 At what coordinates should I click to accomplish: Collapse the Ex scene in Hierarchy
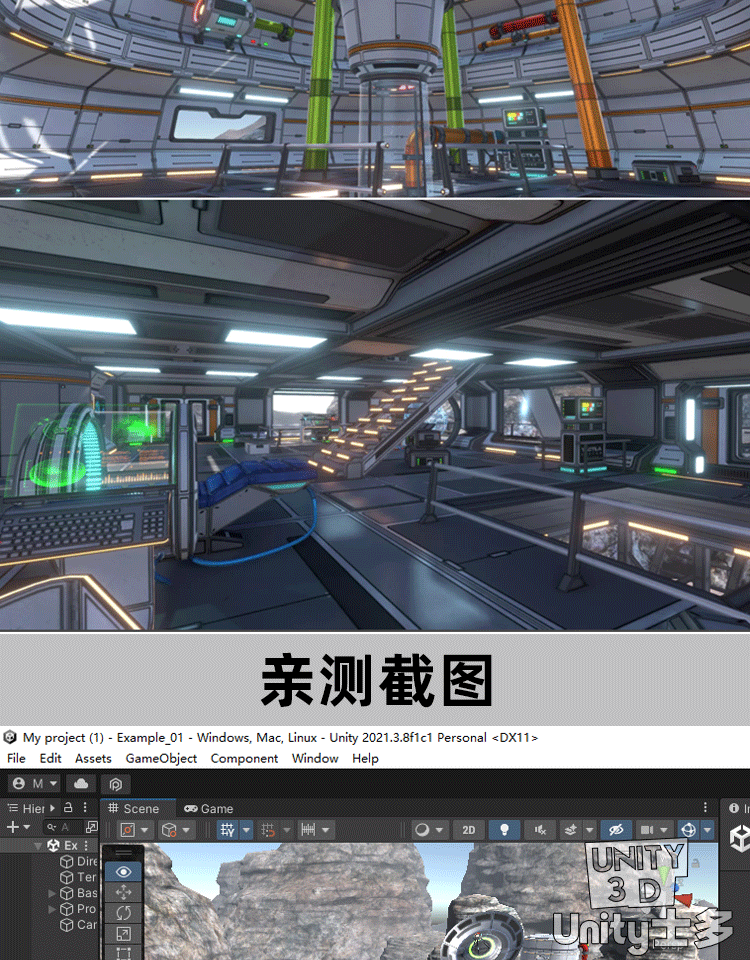[38, 846]
